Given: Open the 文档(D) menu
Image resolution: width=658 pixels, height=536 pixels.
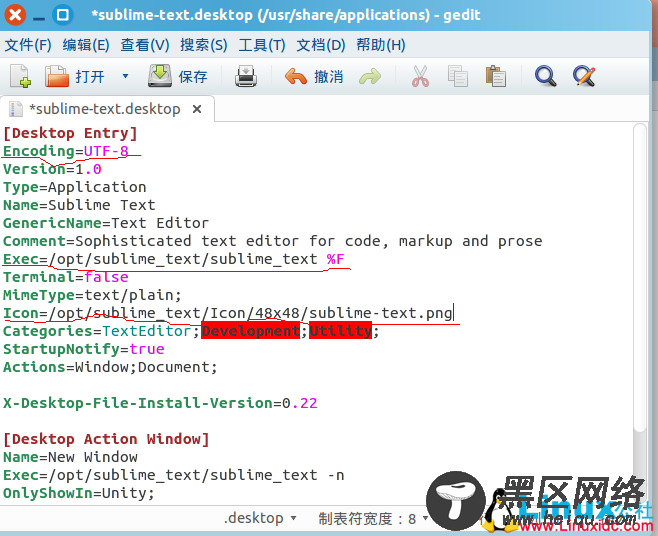Looking at the screenshot, I should (321, 44).
